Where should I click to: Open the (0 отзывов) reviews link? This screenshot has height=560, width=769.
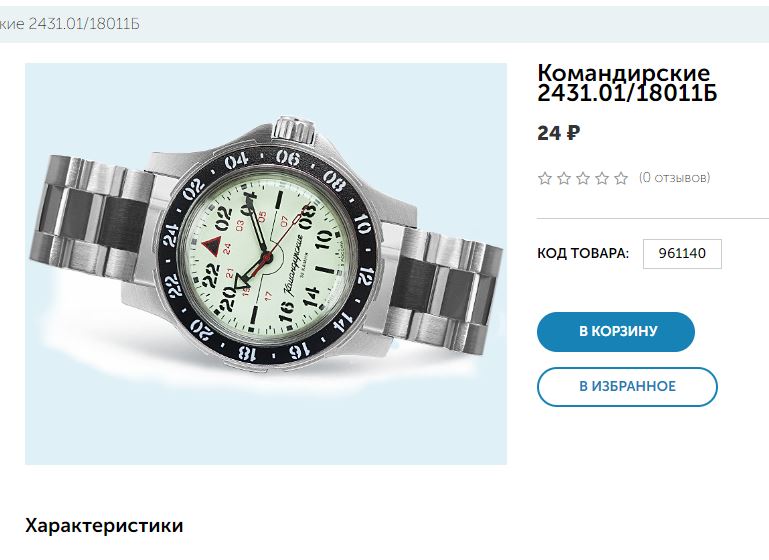click(x=674, y=178)
